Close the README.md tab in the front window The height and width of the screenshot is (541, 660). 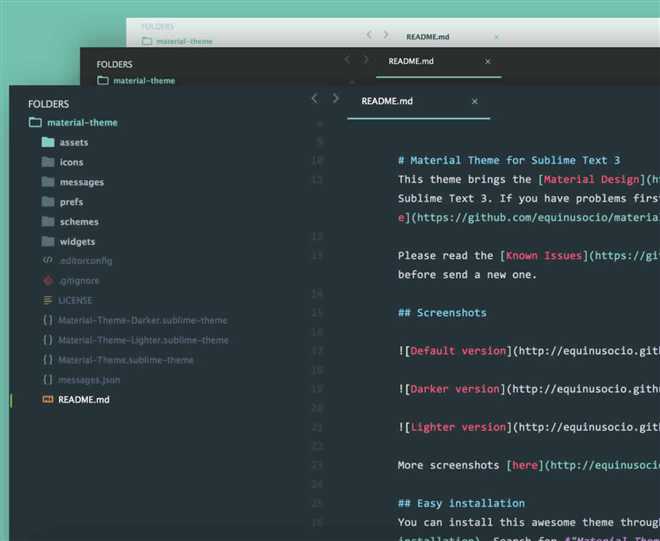[x=474, y=101]
